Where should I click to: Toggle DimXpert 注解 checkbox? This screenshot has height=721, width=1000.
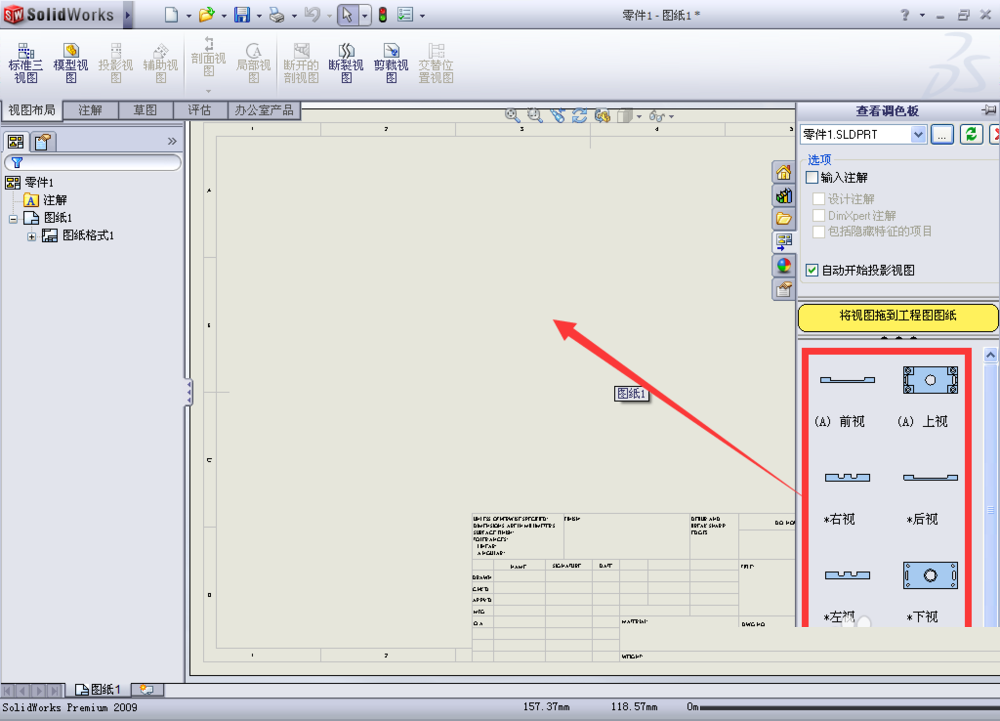[x=819, y=215]
